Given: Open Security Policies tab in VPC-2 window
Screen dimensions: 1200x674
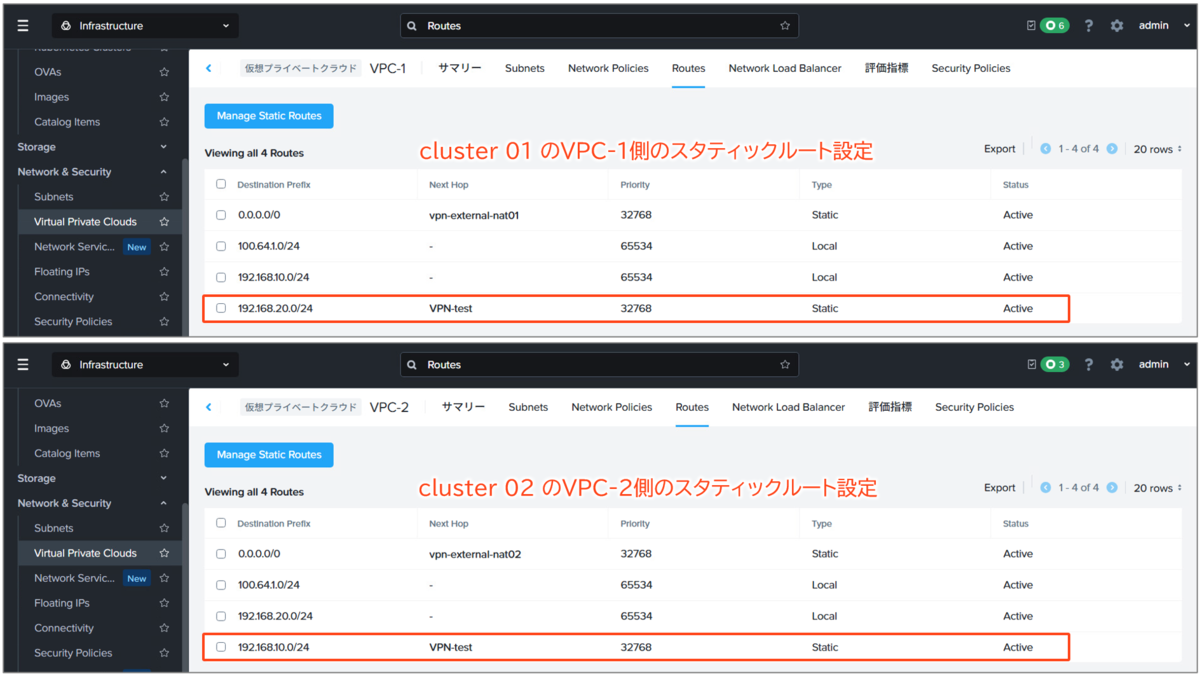Looking at the screenshot, I should point(974,407).
